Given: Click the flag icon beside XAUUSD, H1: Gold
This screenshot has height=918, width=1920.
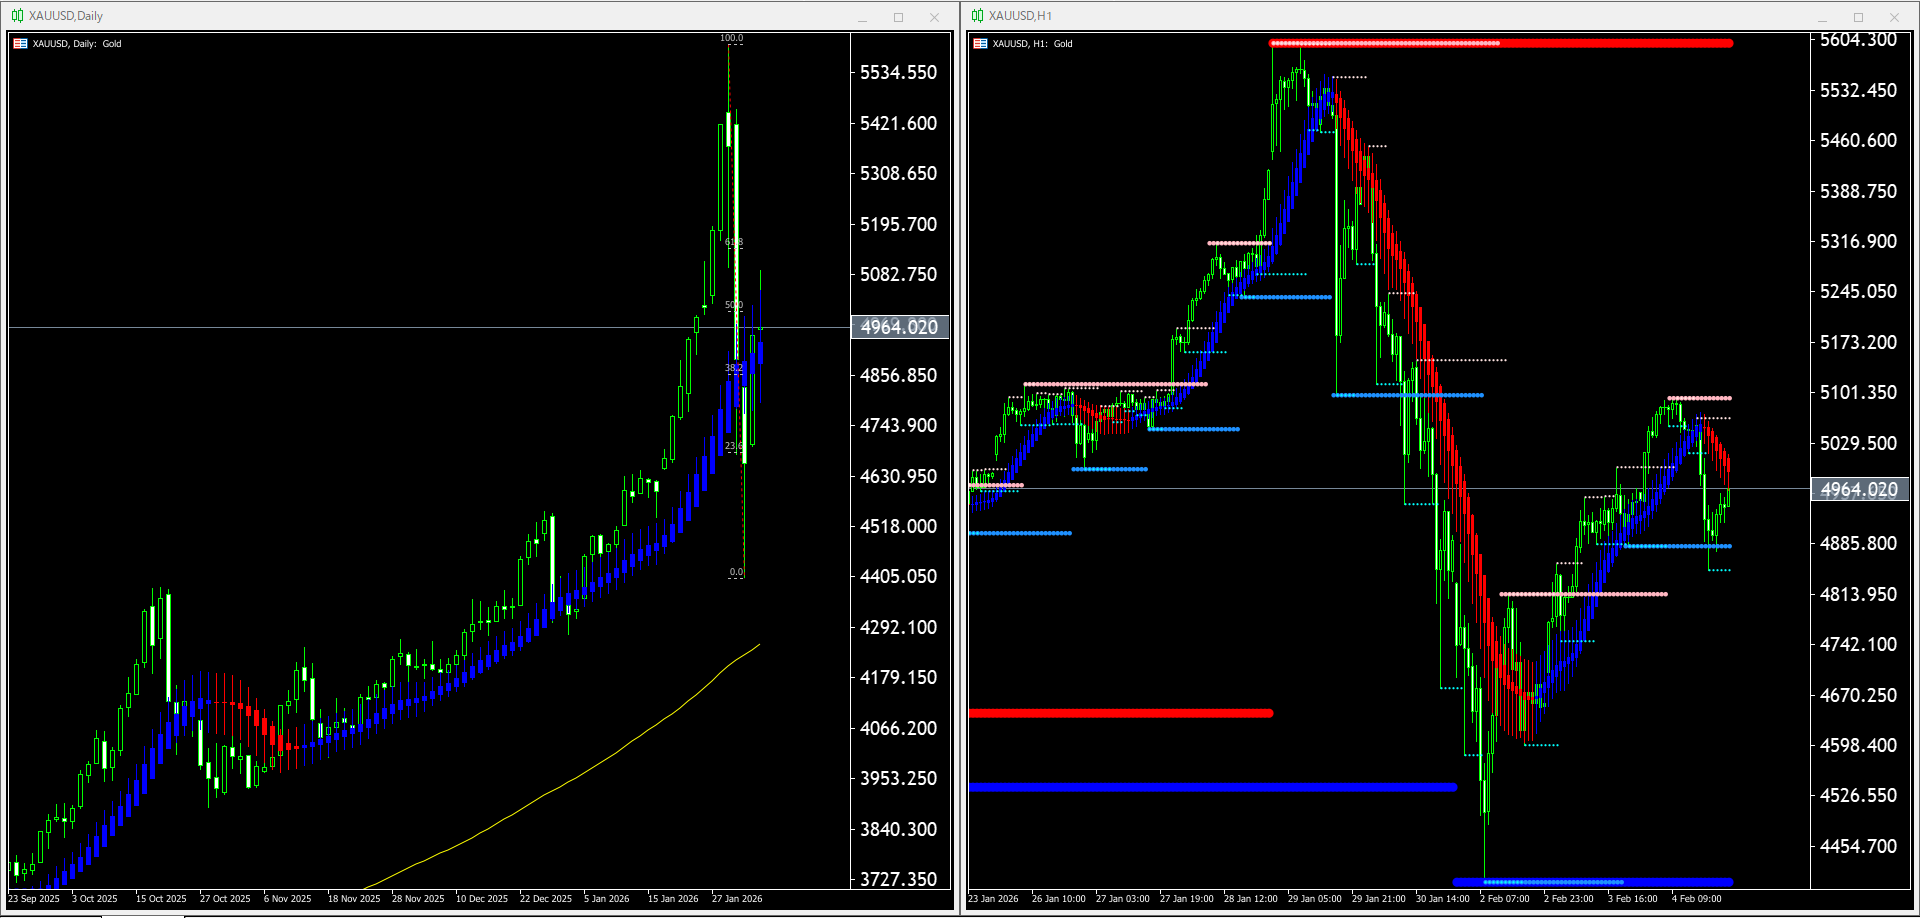Looking at the screenshot, I should pyautogui.click(x=980, y=44).
